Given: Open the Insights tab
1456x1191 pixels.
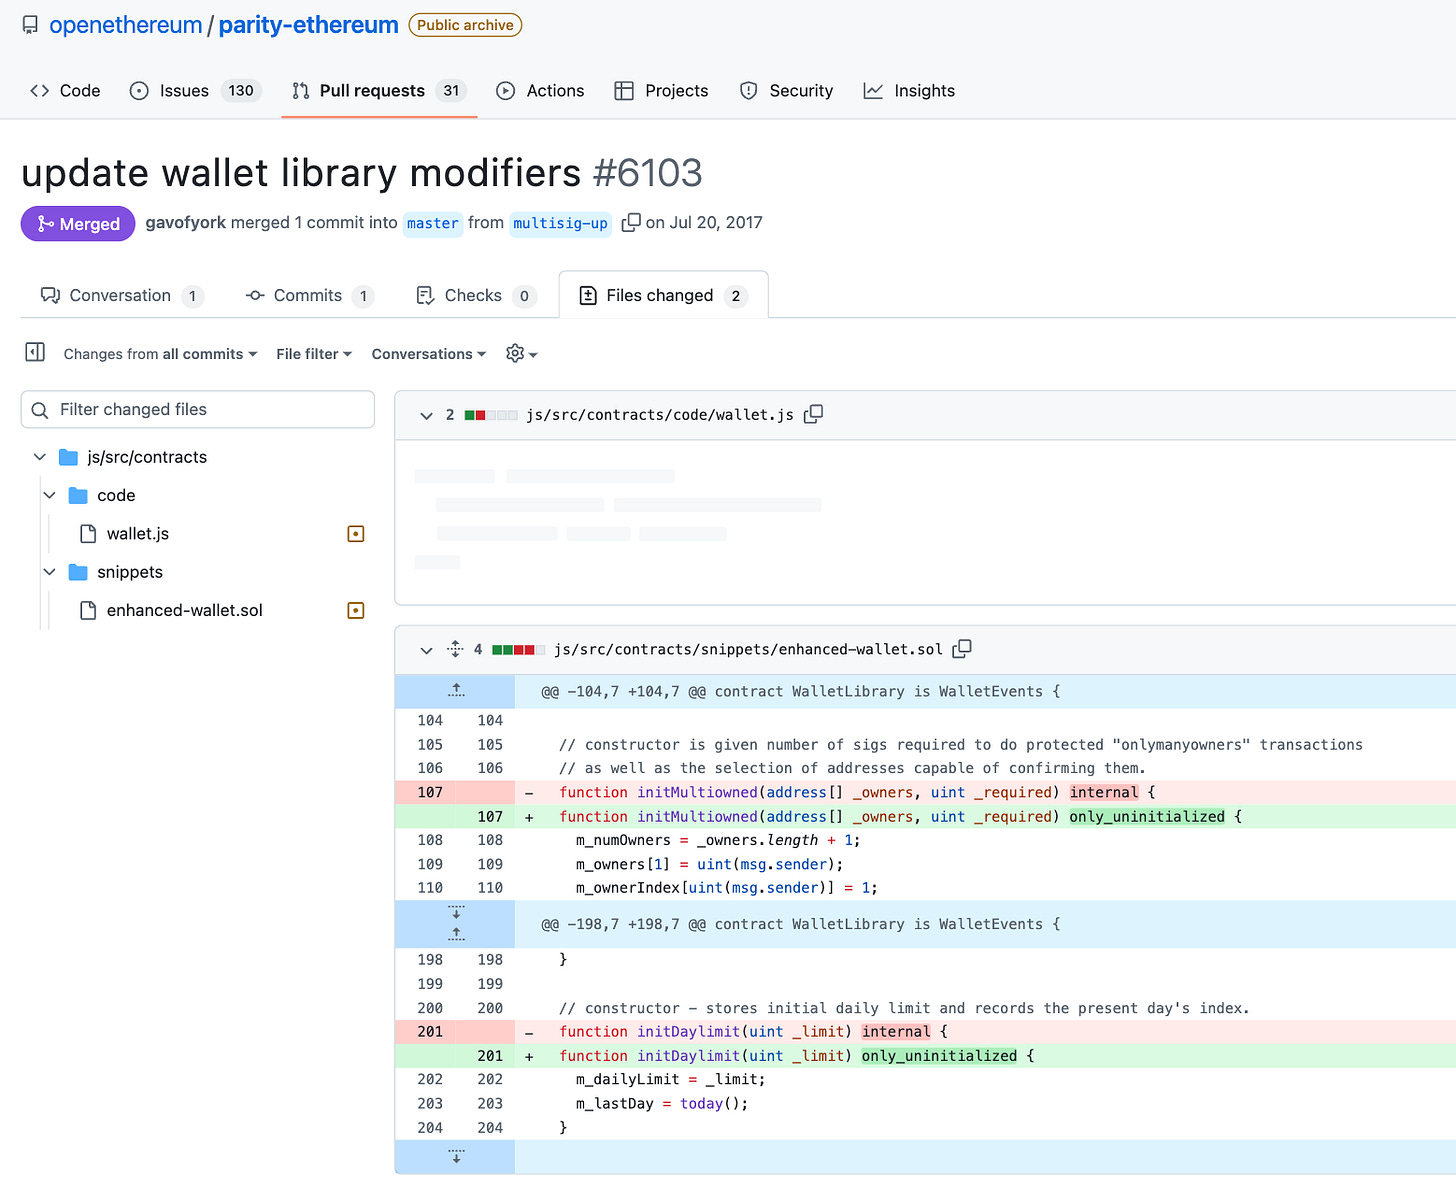Looking at the screenshot, I should click(909, 91).
